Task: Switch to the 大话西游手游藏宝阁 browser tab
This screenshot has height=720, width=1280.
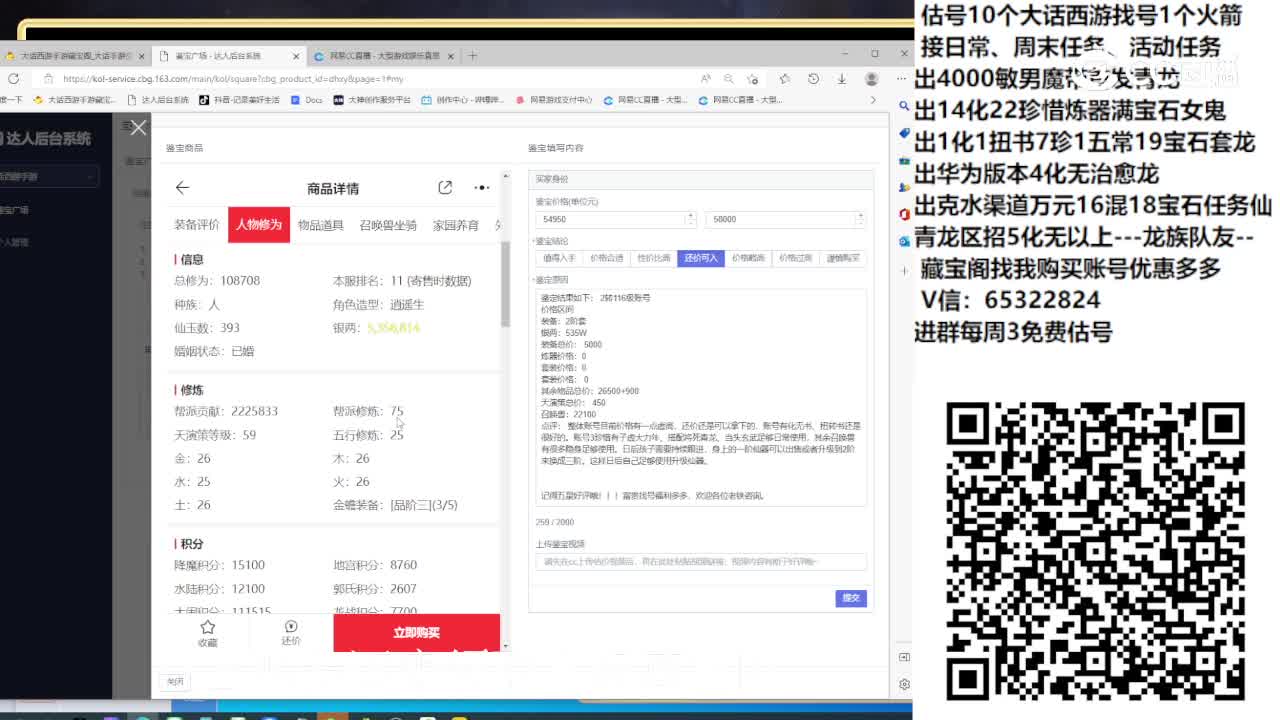Action: (76, 56)
